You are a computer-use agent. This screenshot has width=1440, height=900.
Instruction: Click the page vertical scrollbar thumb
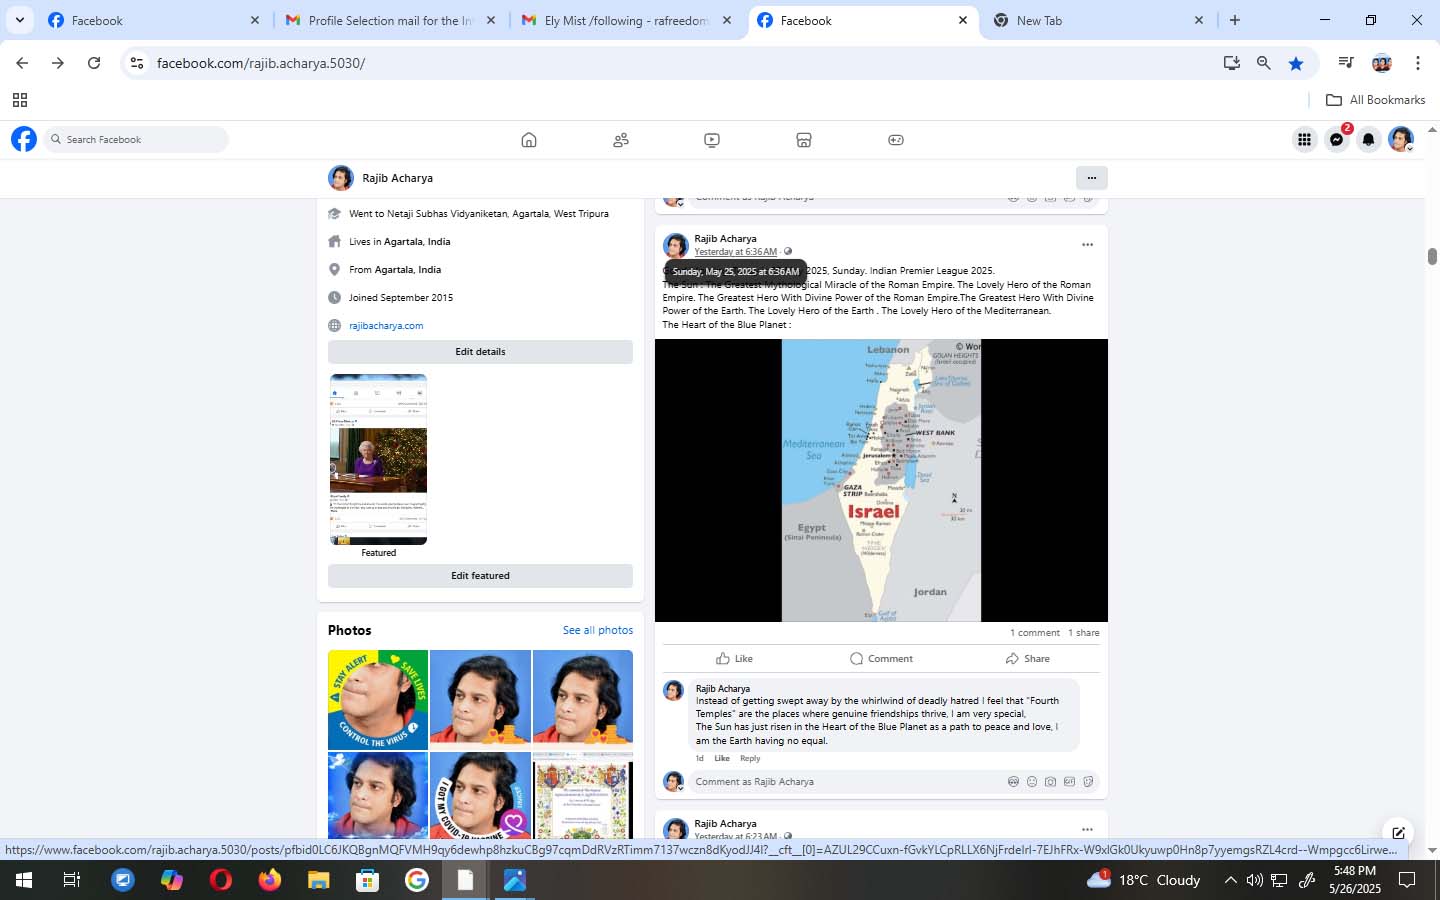1432,256
